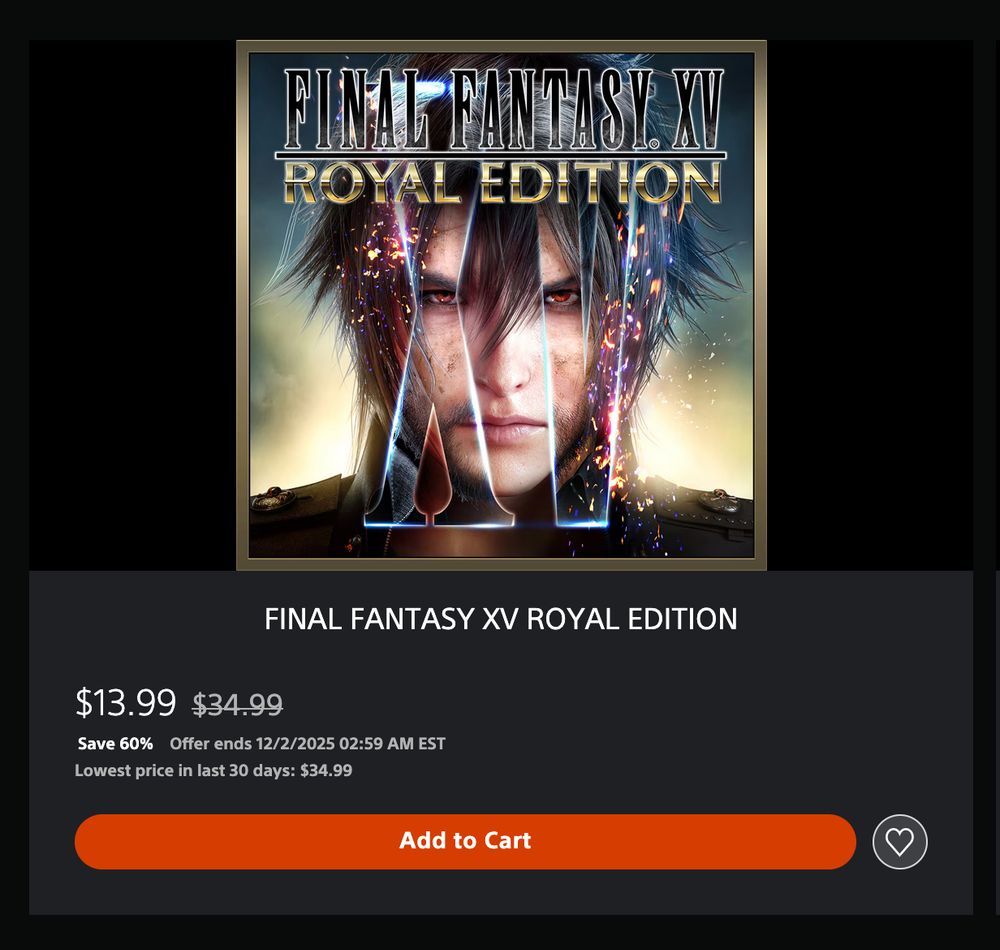
Task: Click the black panel right of cover art
Action: click(870, 305)
